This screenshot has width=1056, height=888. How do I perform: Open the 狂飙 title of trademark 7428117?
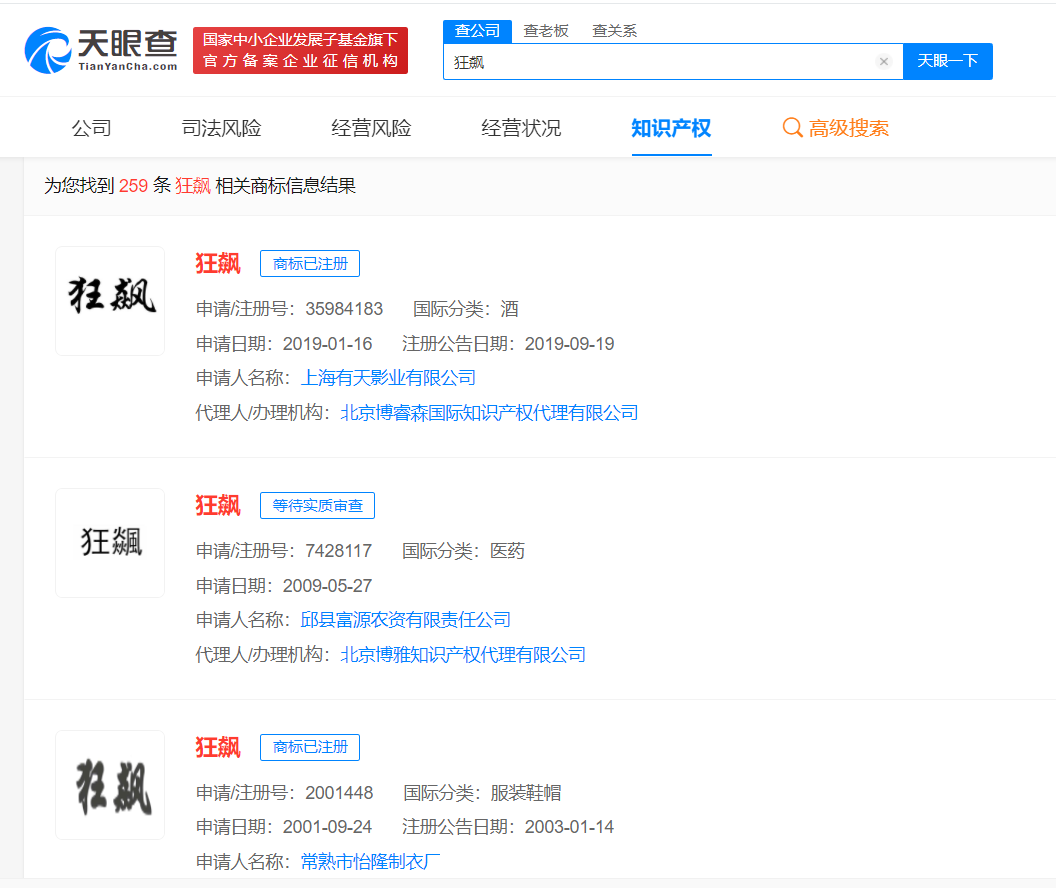218,506
